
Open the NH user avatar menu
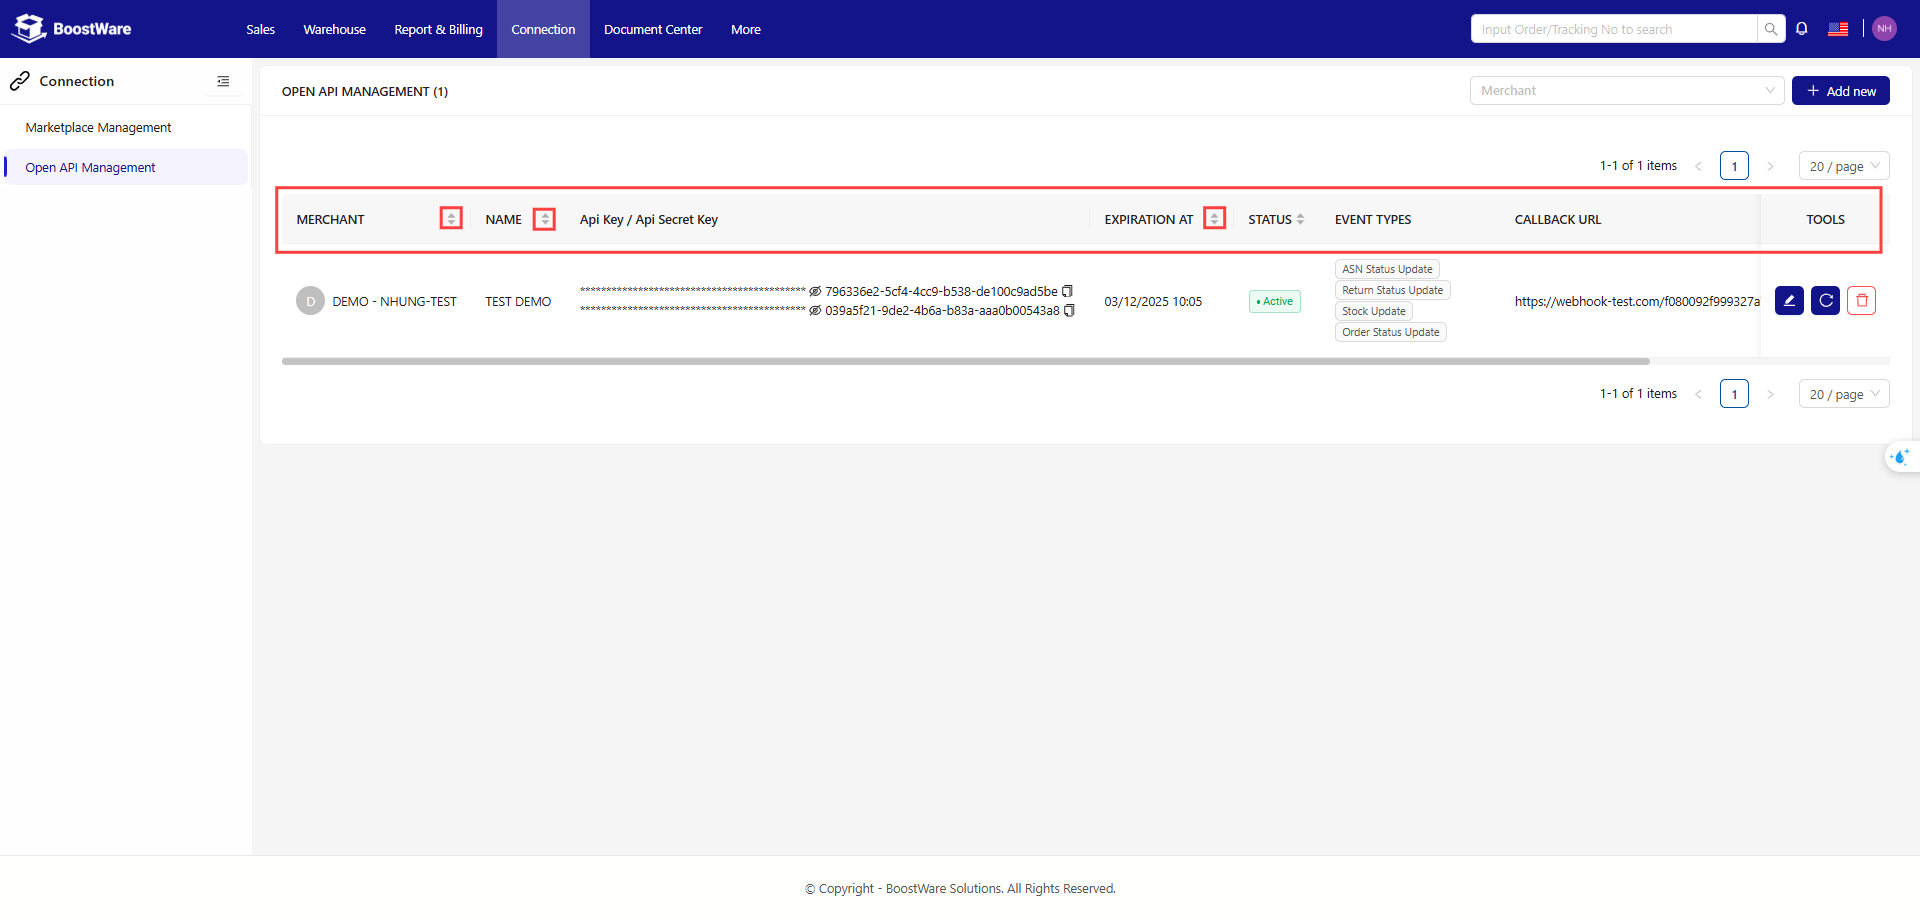click(x=1884, y=29)
